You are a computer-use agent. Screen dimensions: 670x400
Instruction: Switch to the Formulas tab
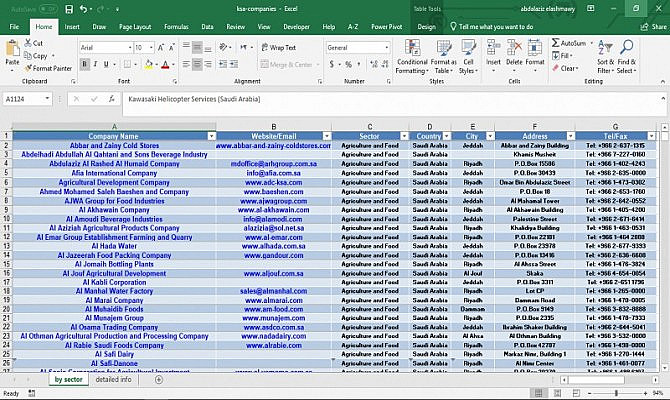coord(176,26)
